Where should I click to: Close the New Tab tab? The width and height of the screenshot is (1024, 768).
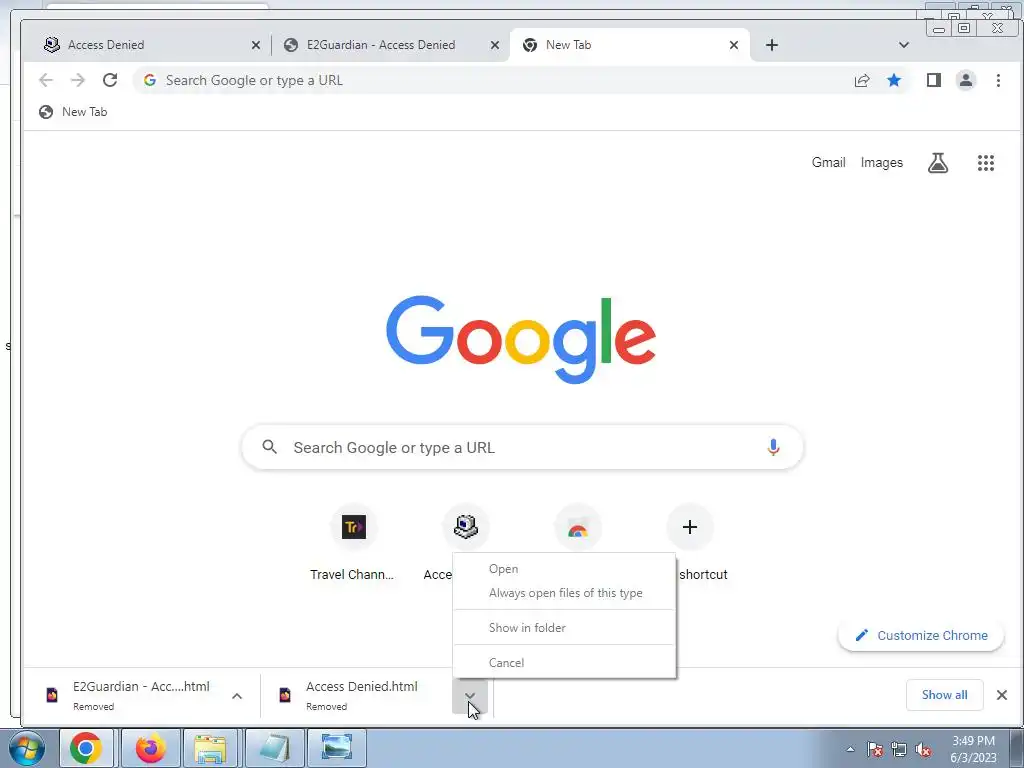734,45
